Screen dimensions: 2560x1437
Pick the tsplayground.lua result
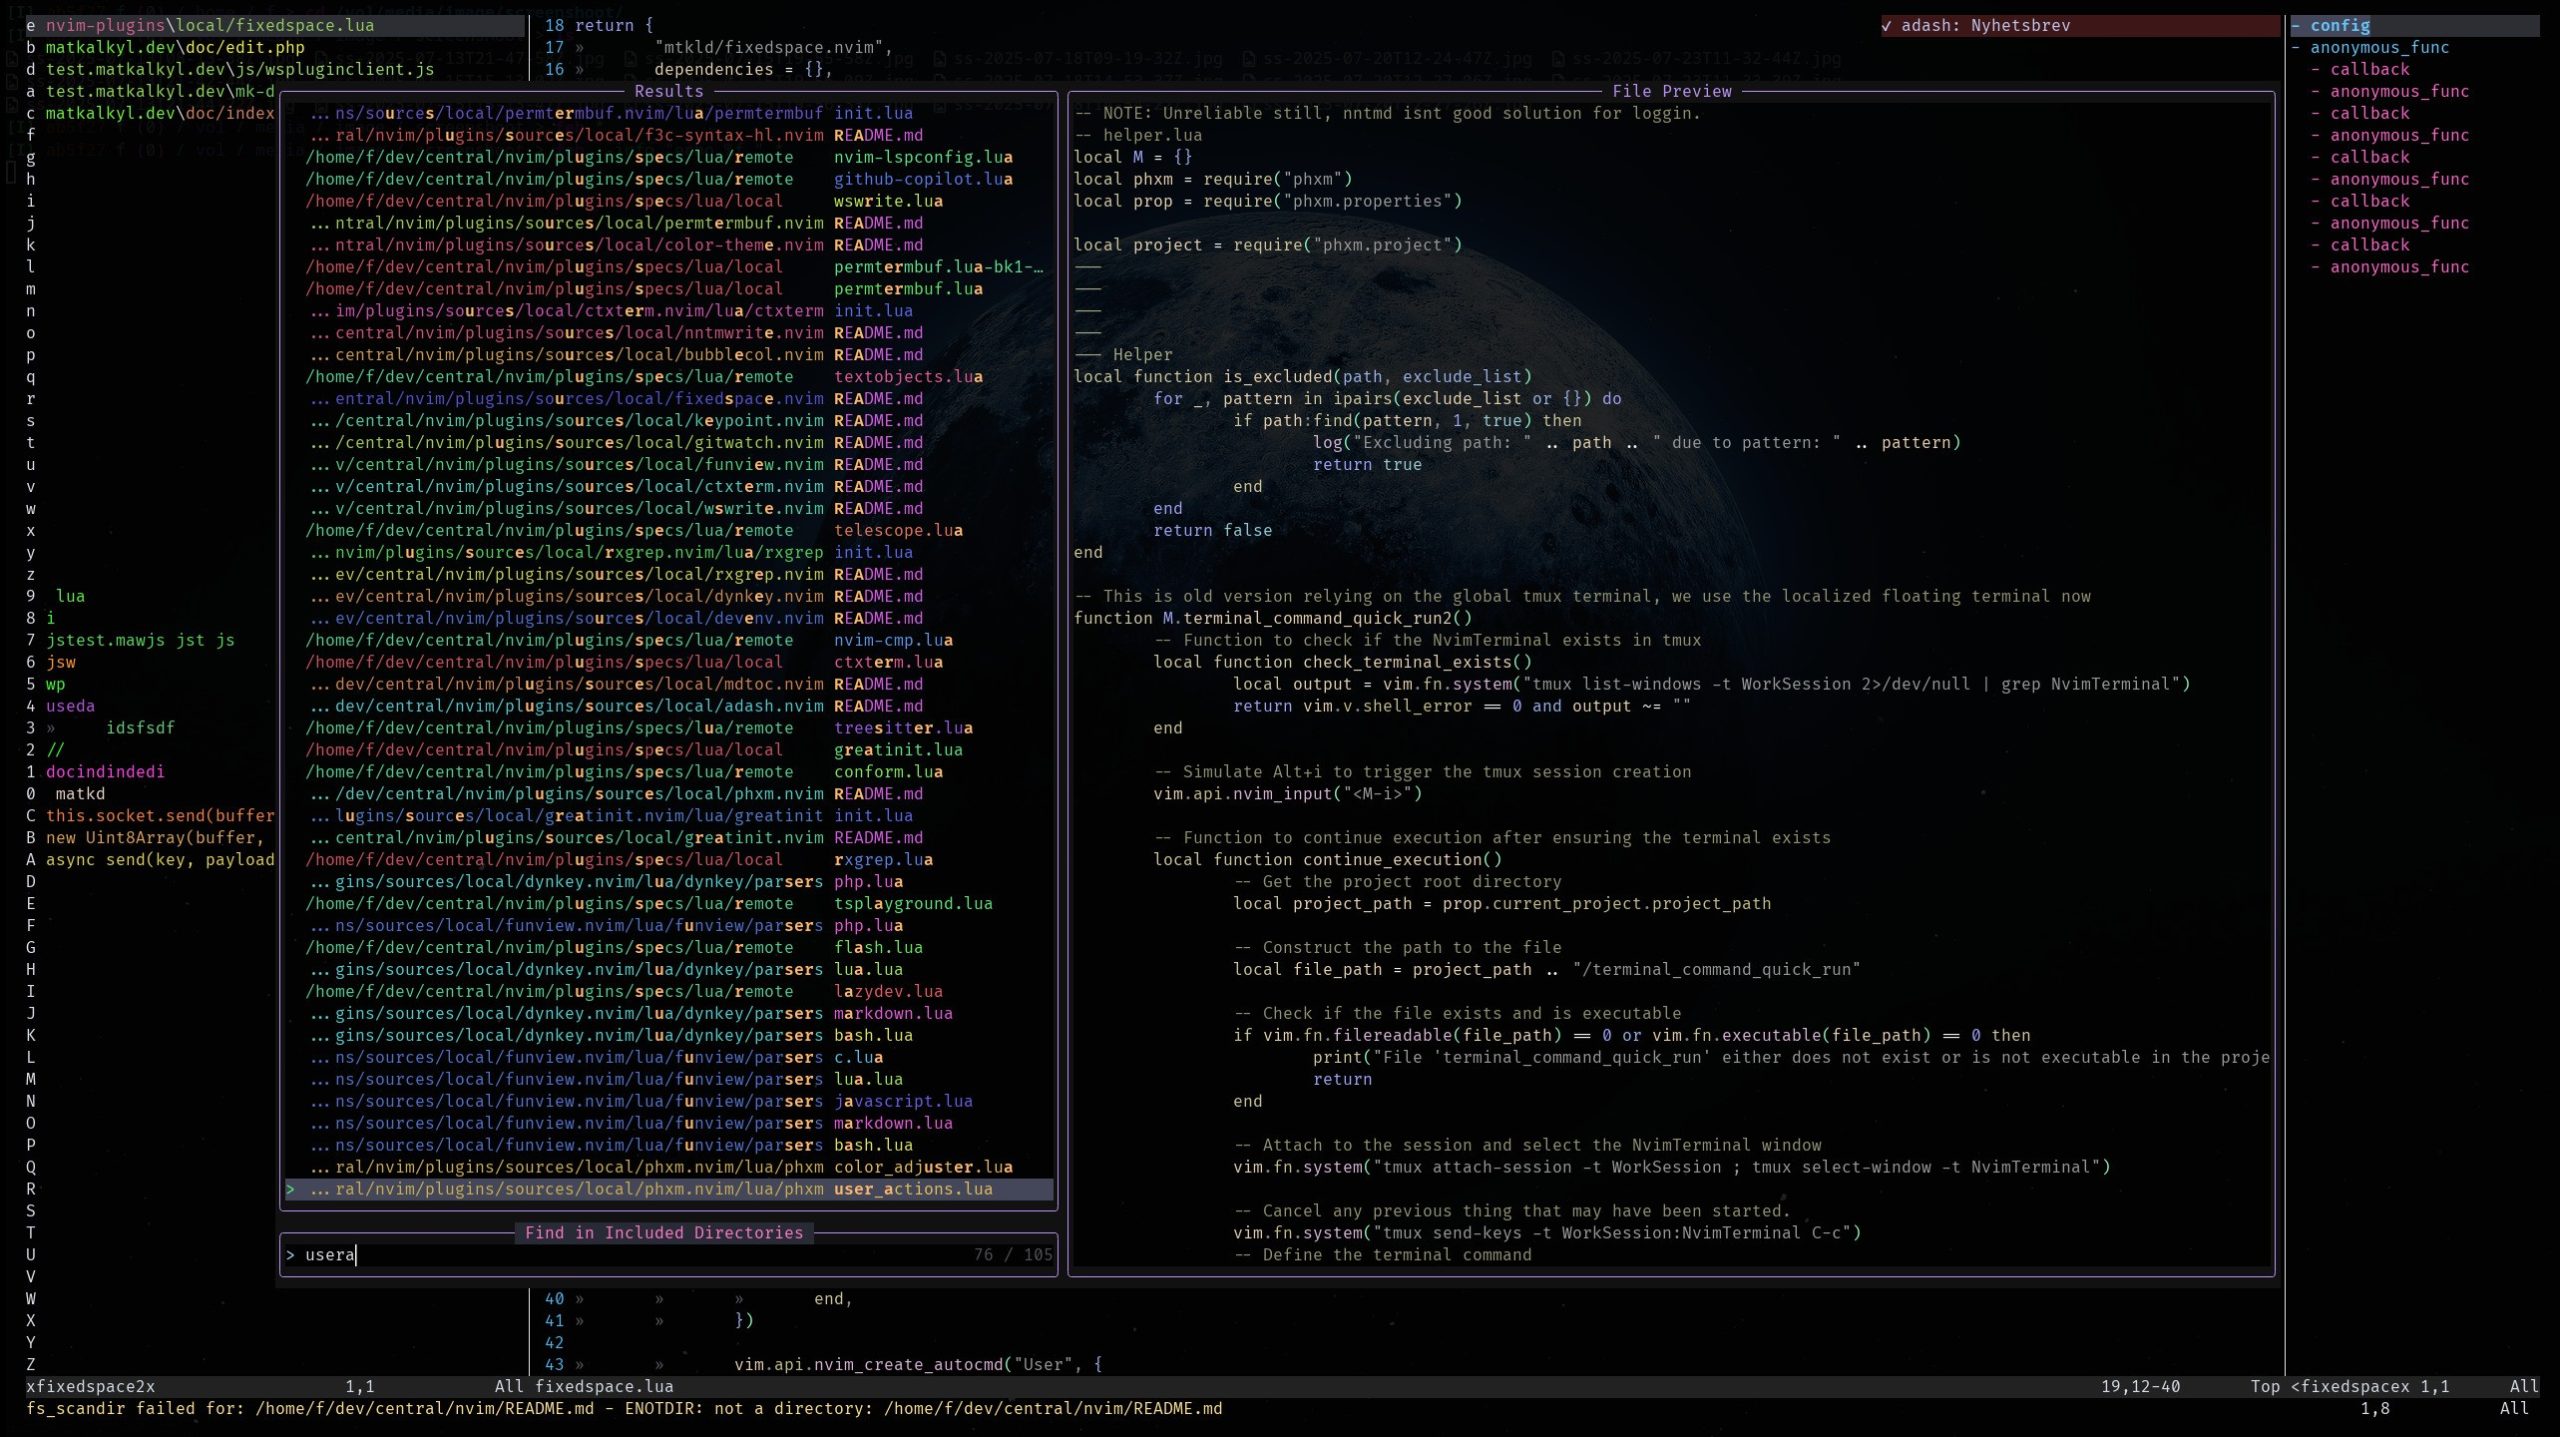click(668, 904)
